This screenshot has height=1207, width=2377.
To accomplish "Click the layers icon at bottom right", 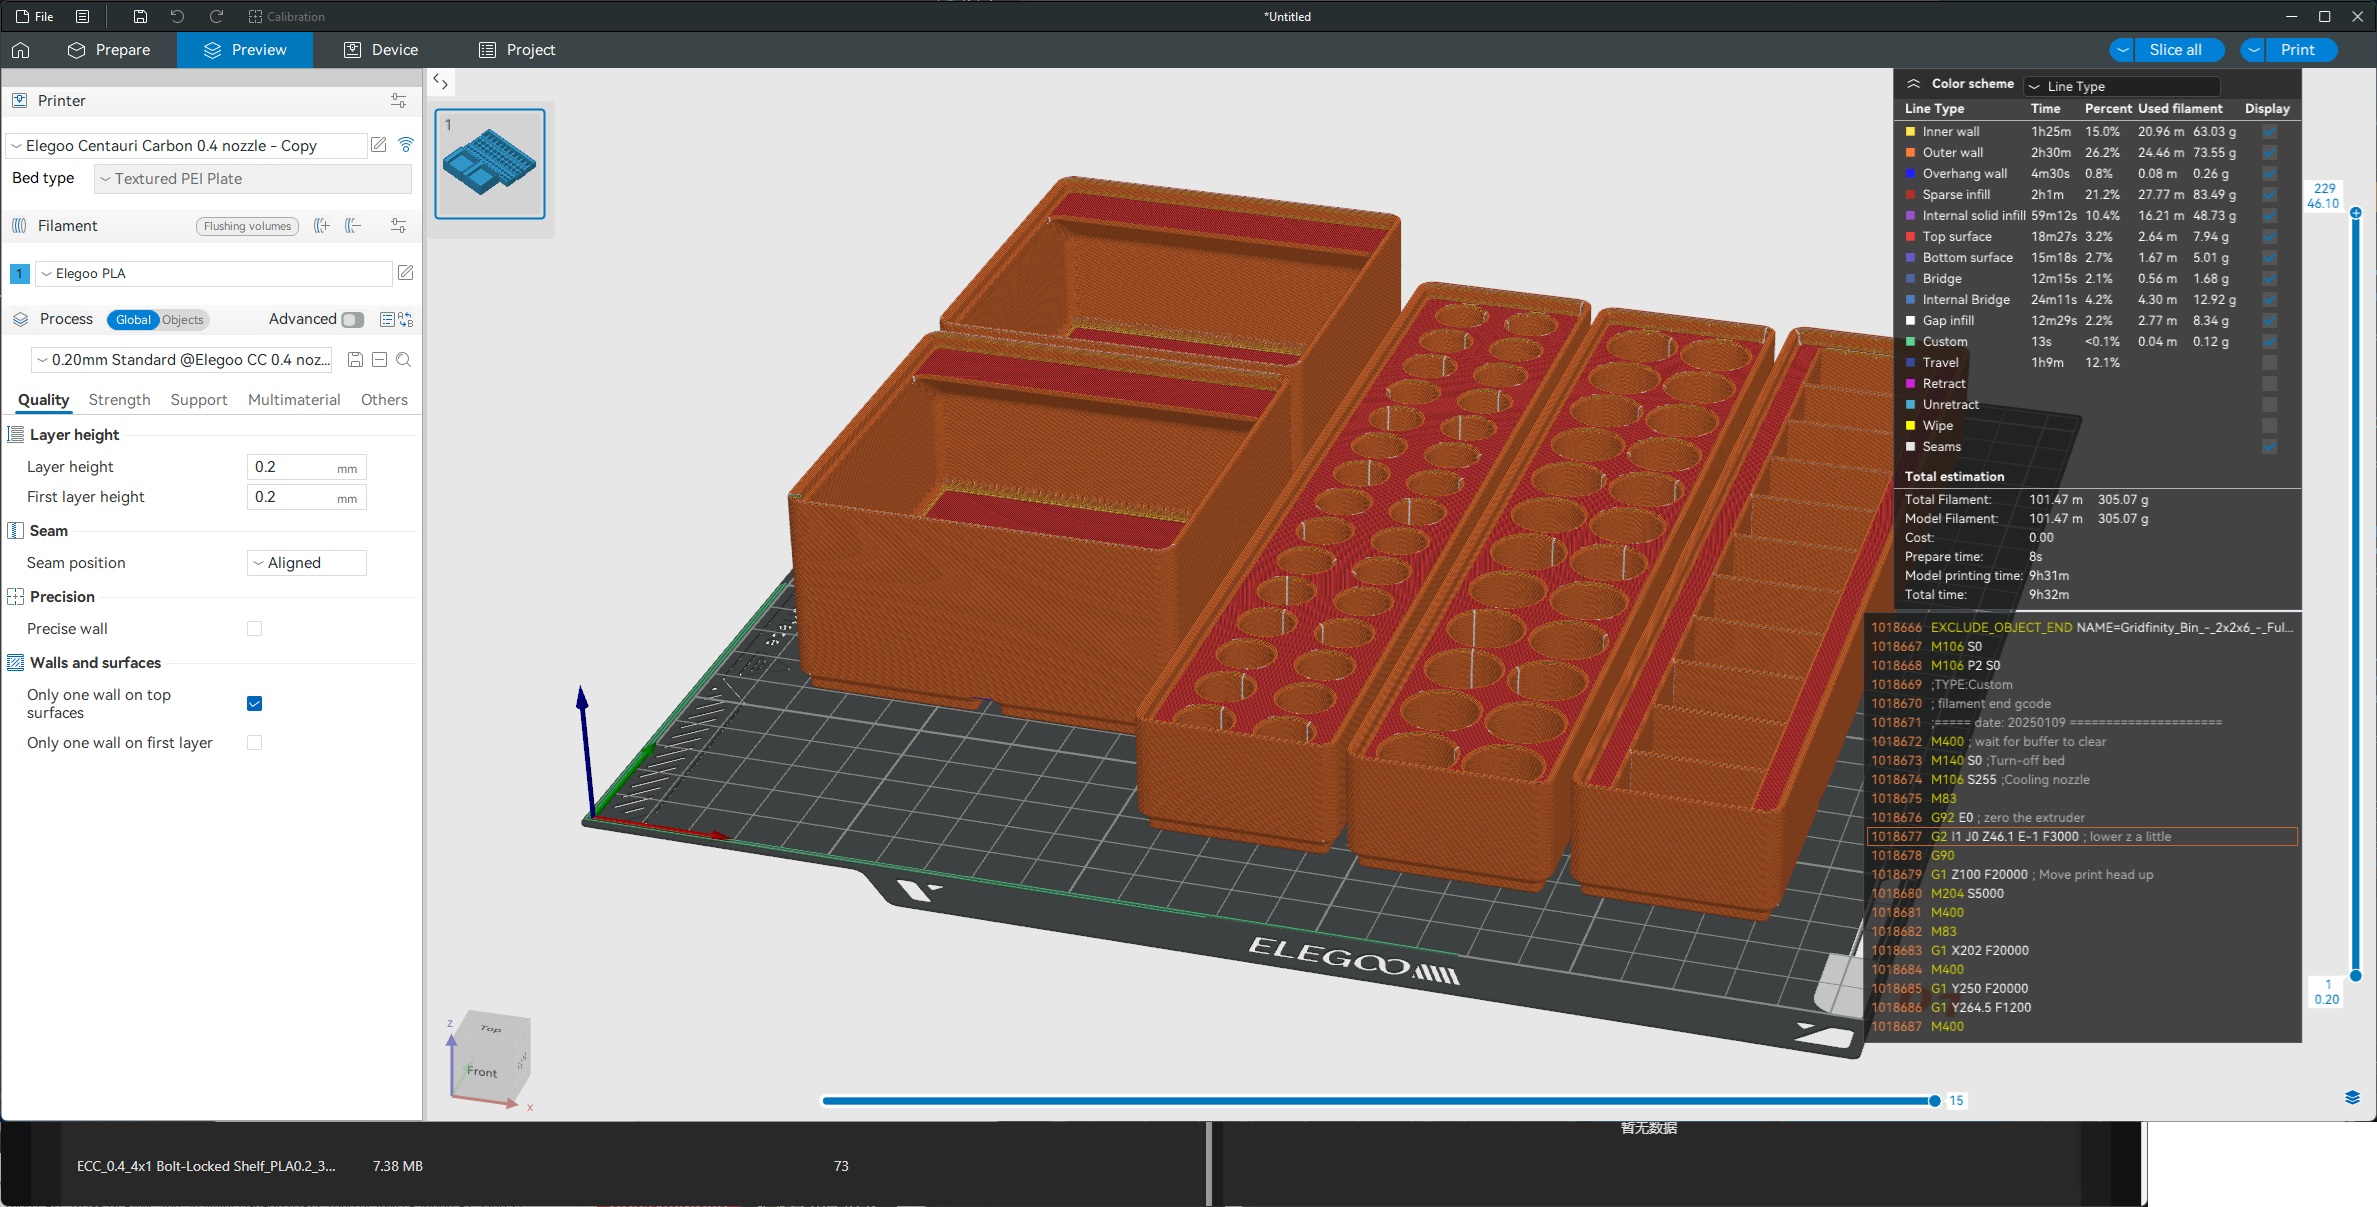I will point(2352,1098).
